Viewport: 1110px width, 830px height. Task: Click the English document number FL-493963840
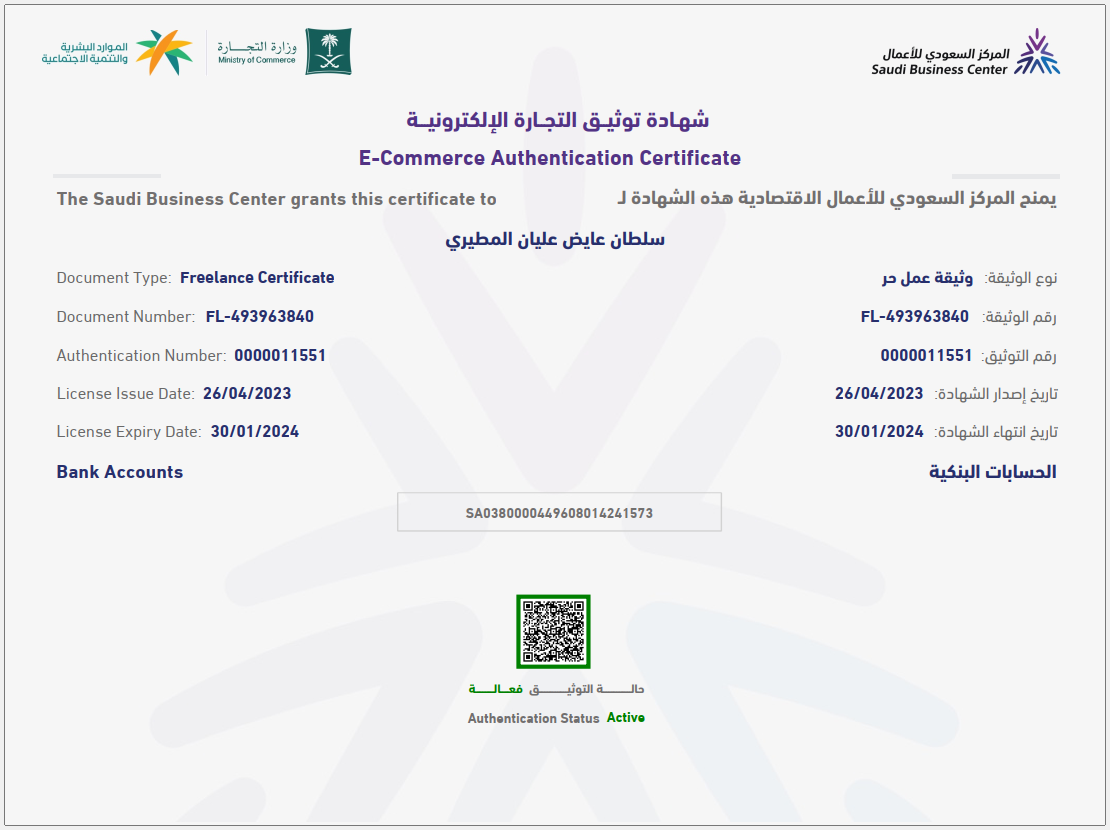[x=260, y=317]
